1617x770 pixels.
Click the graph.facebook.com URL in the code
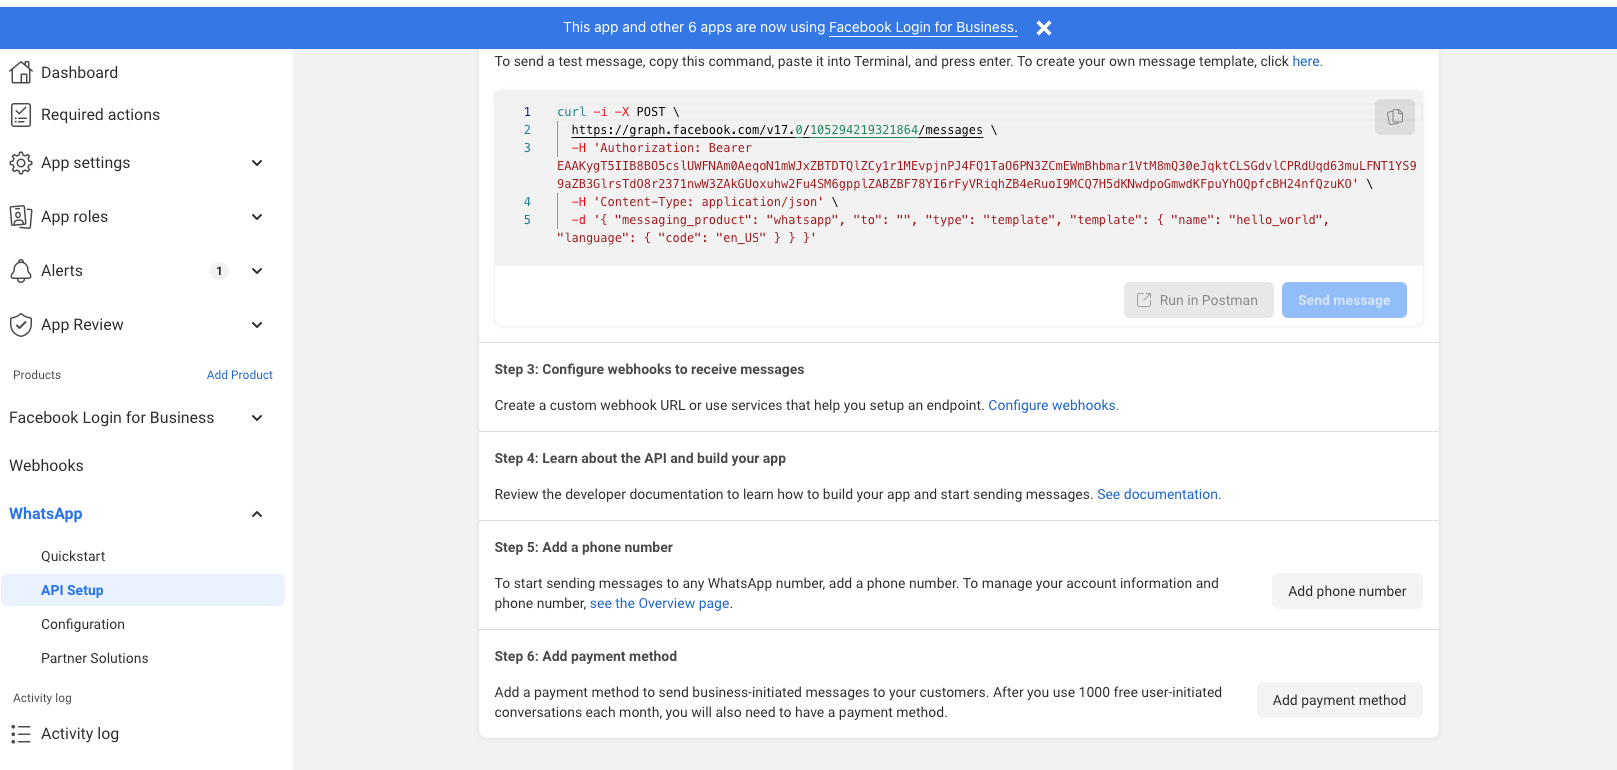[777, 130]
